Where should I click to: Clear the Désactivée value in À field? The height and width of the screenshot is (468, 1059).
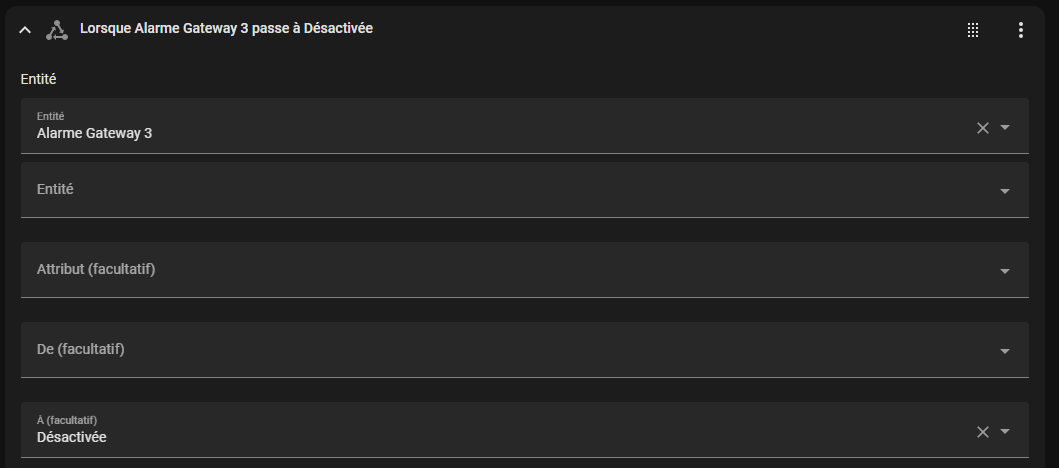tap(983, 432)
